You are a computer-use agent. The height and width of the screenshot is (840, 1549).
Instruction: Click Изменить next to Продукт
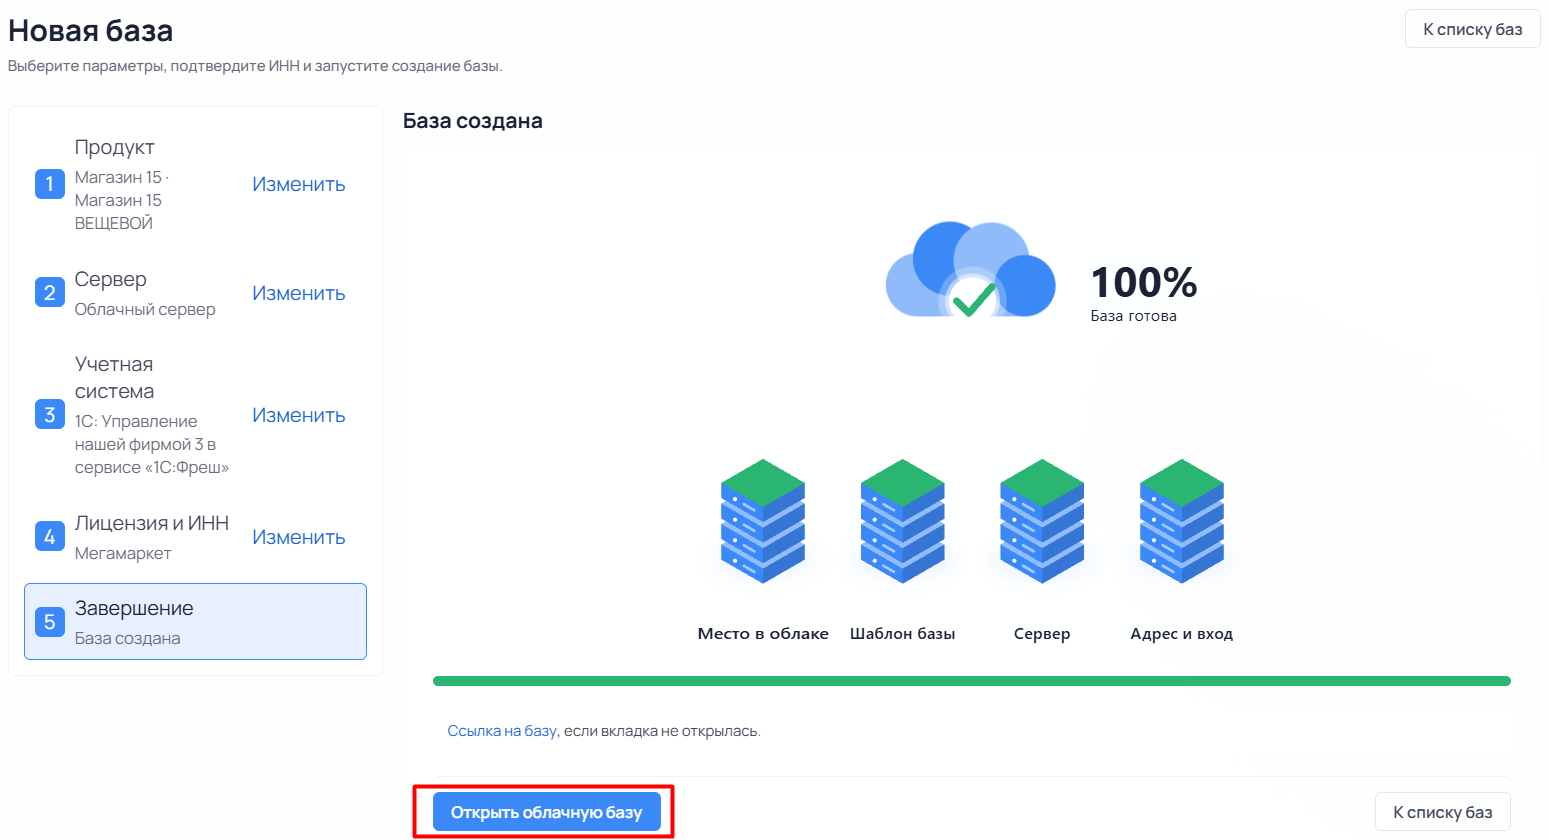(299, 184)
